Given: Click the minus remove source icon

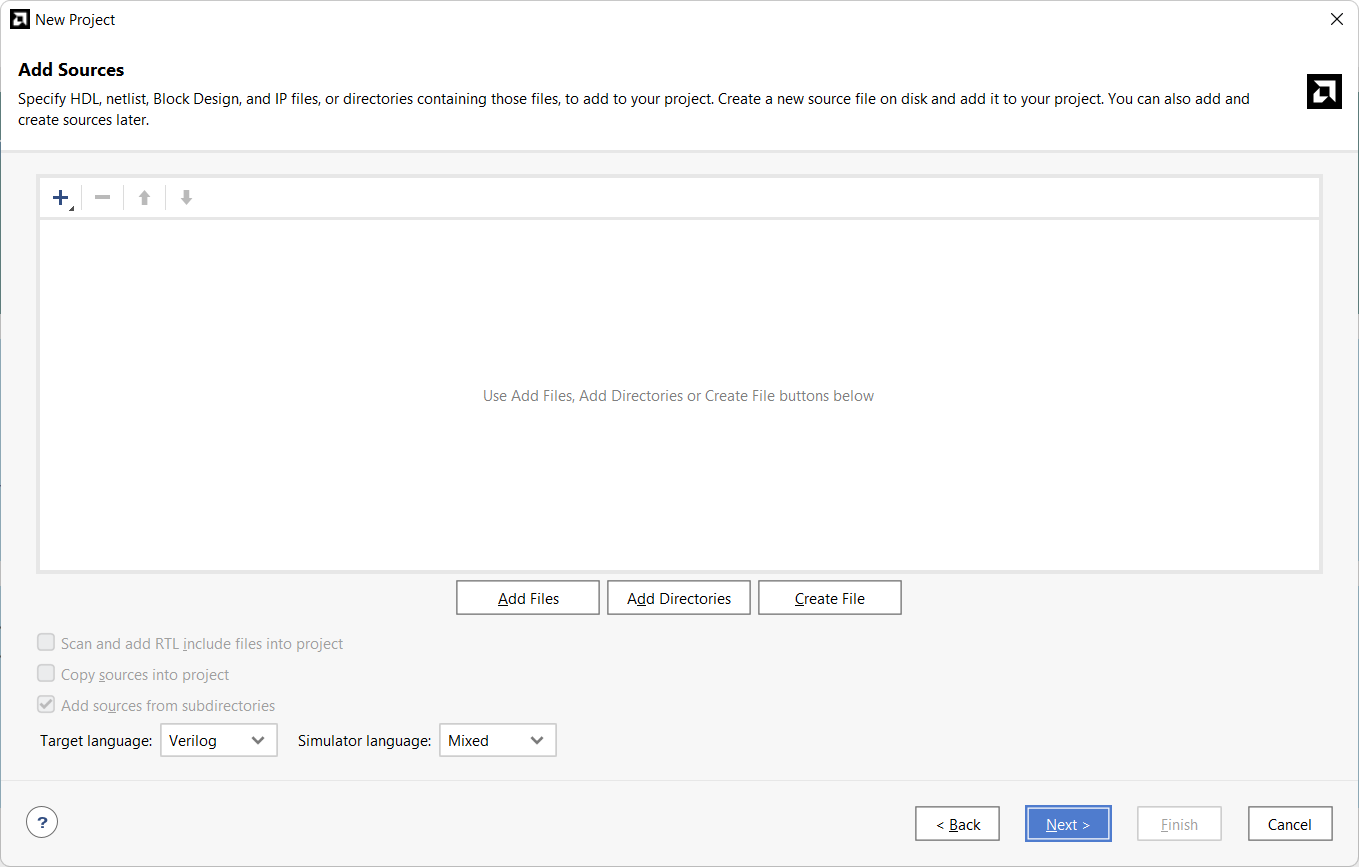Looking at the screenshot, I should [x=102, y=198].
